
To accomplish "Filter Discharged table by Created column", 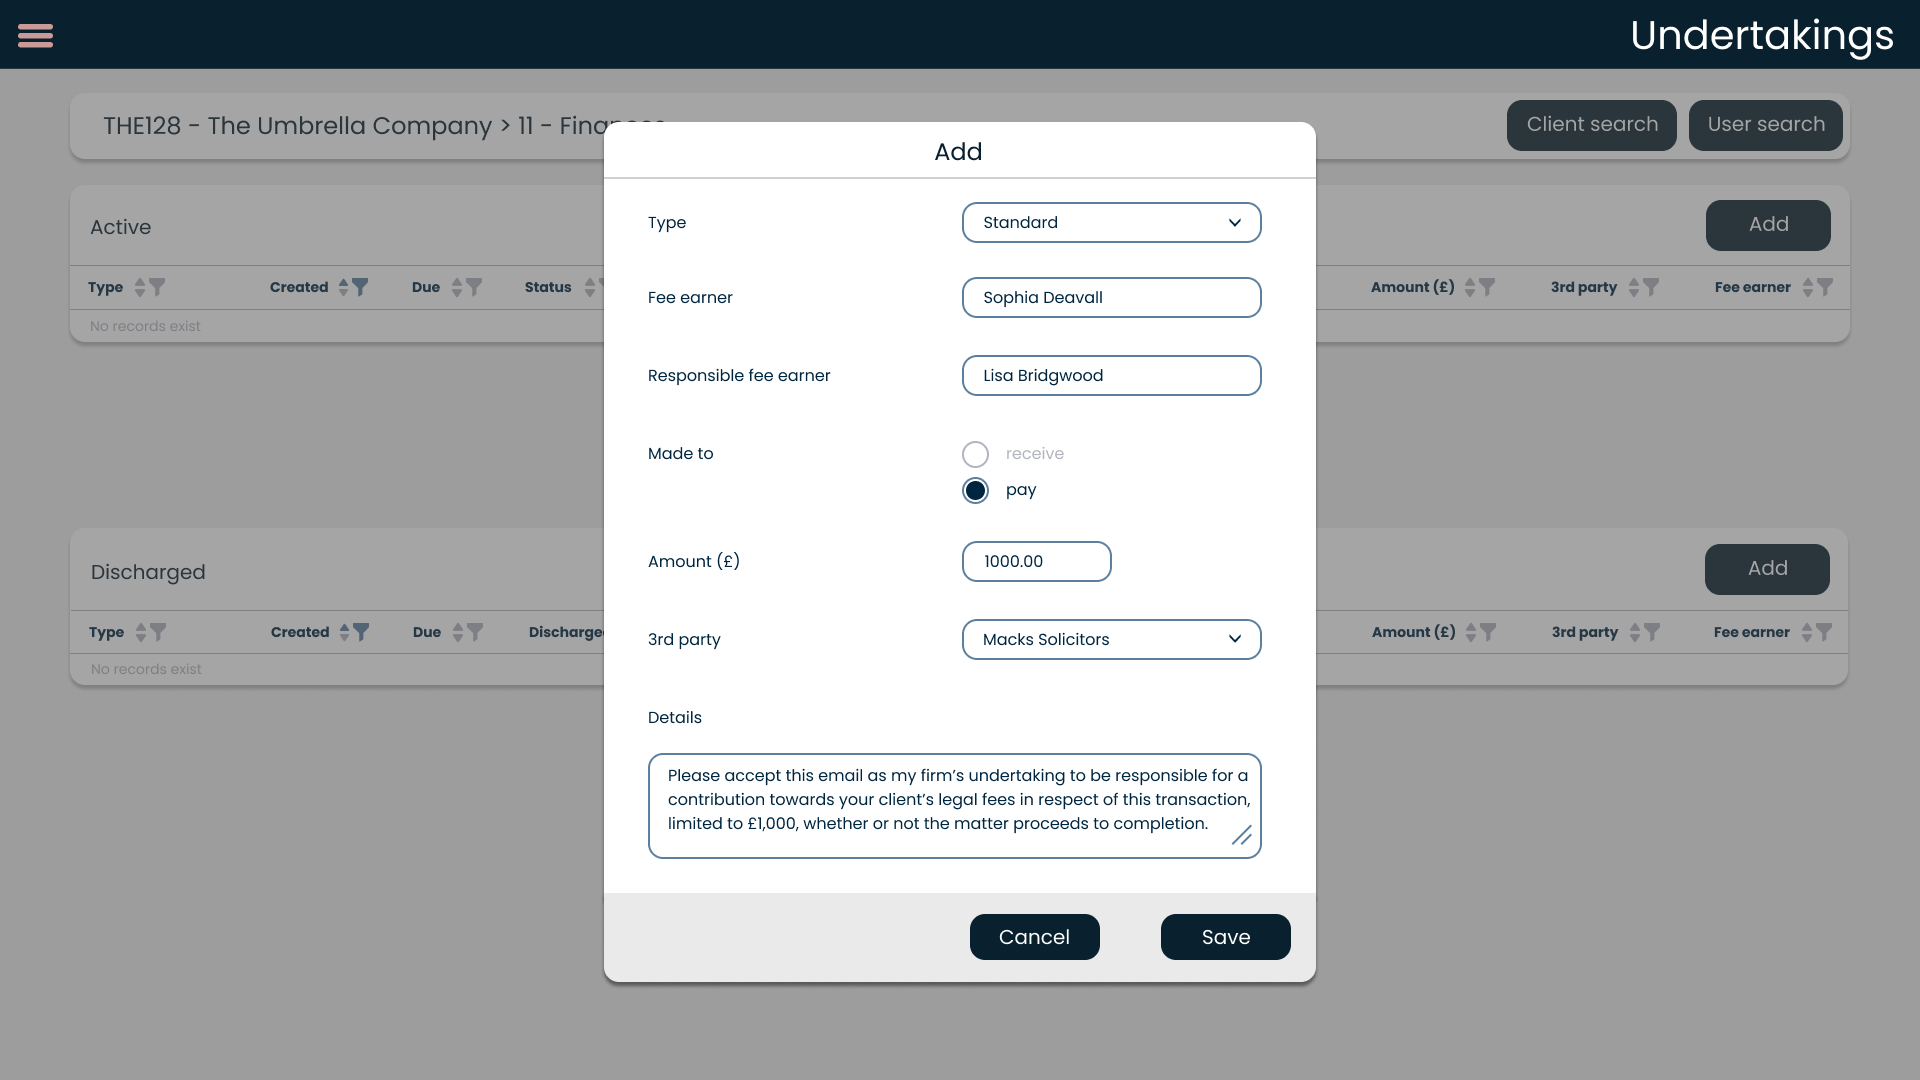I will tap(361, 632).
